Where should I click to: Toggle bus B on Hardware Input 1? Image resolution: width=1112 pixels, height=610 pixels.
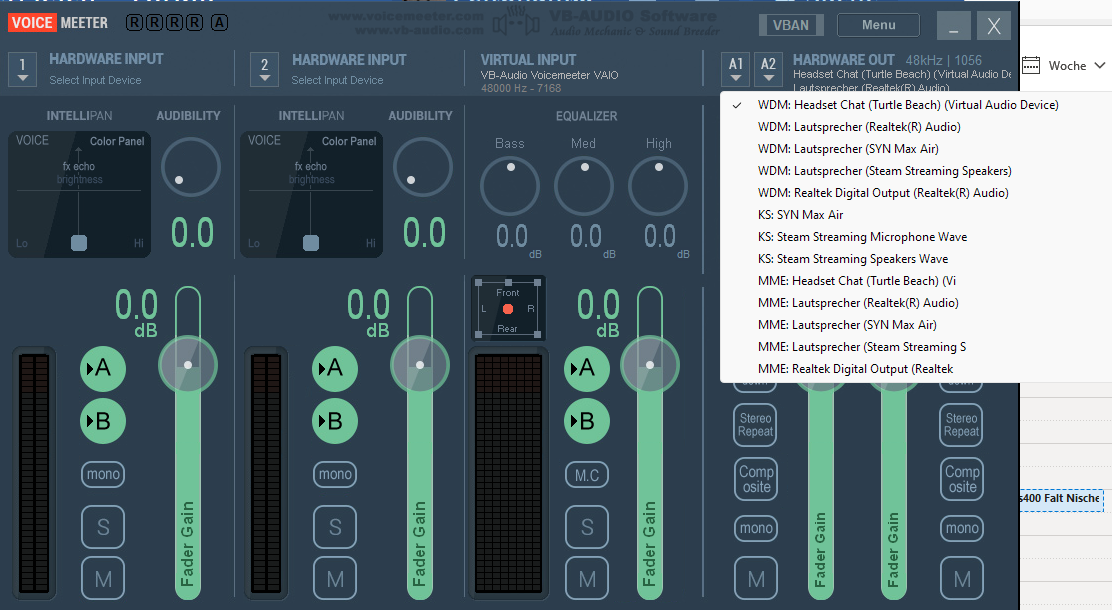(x=103, y=421)
